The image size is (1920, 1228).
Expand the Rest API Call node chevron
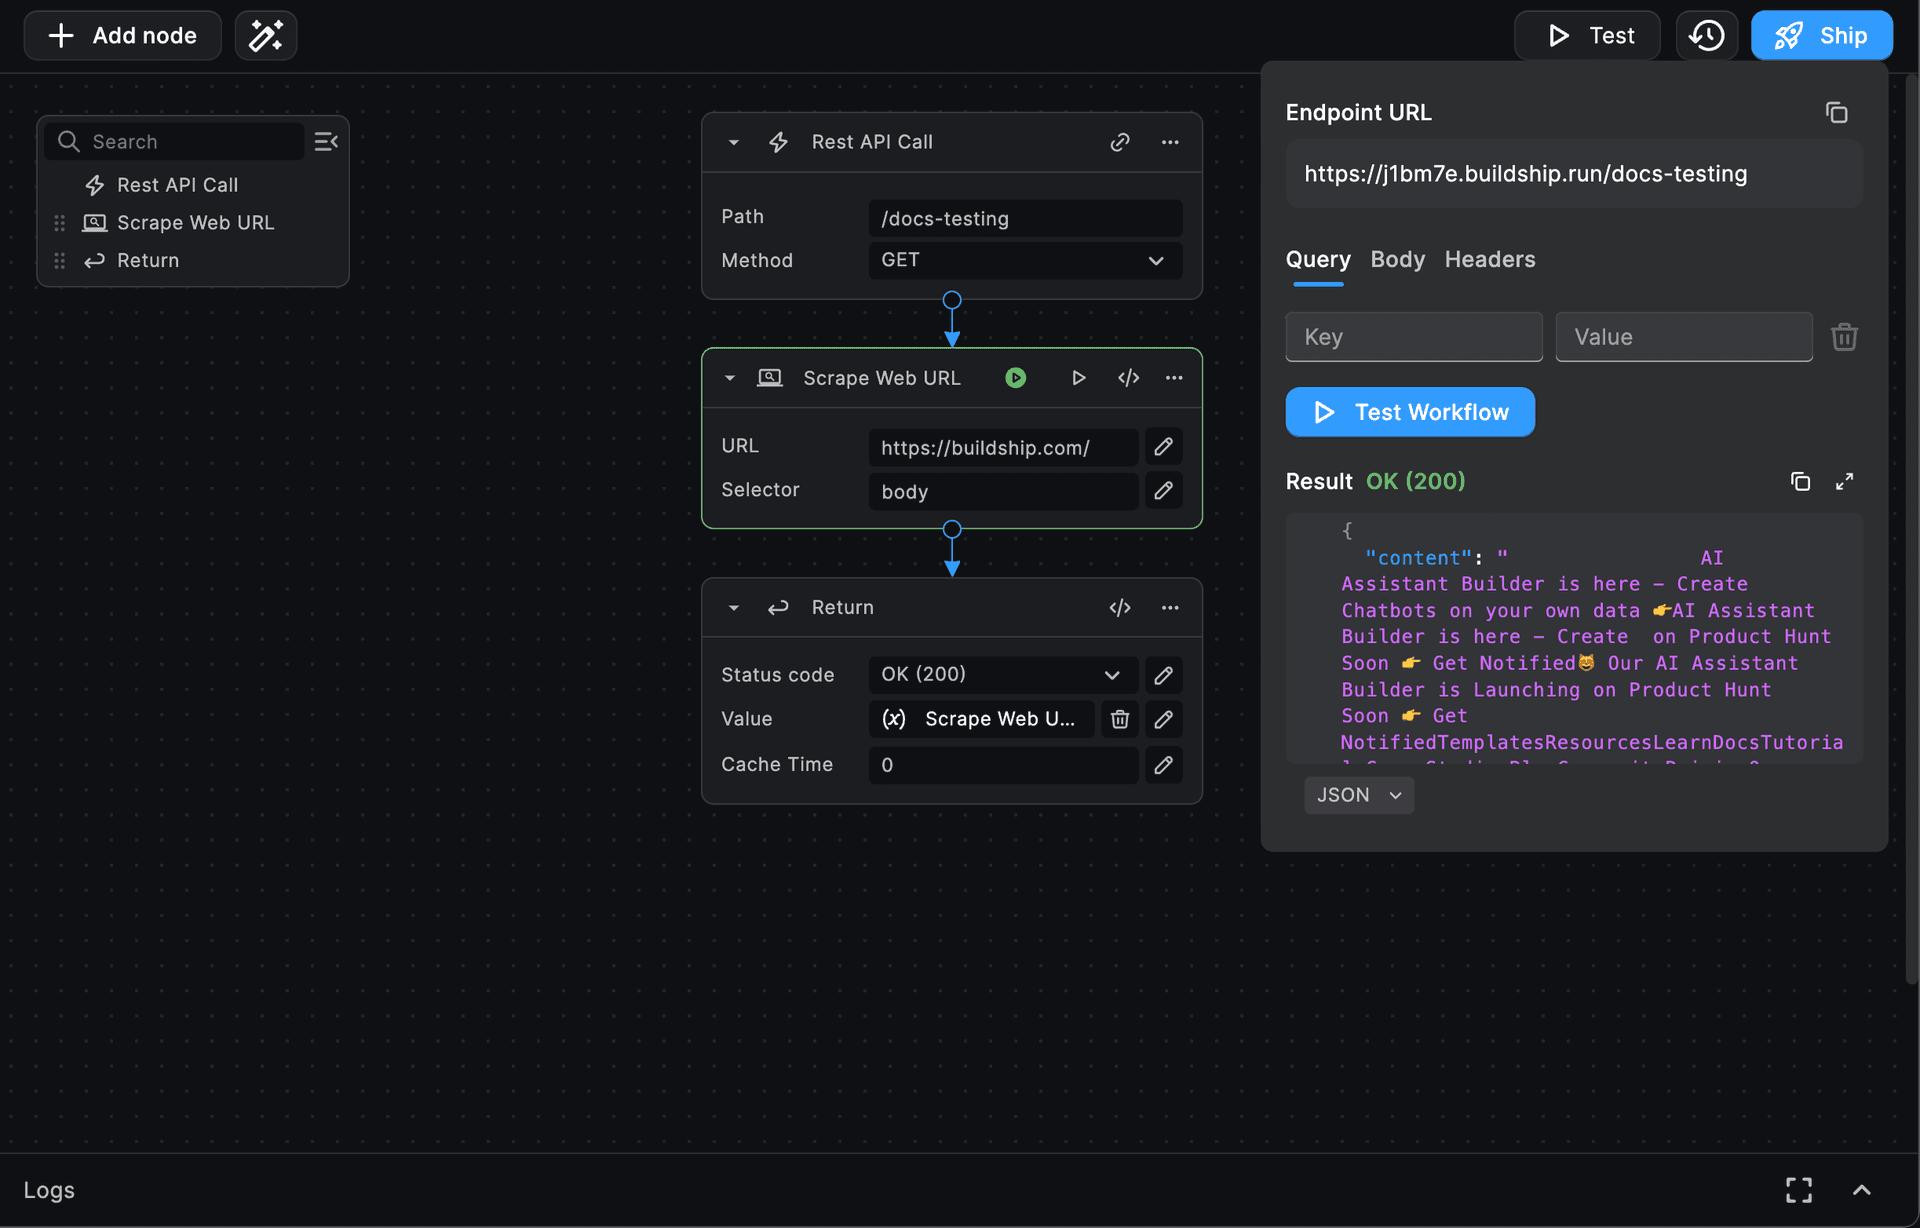(x=732, y=141)
